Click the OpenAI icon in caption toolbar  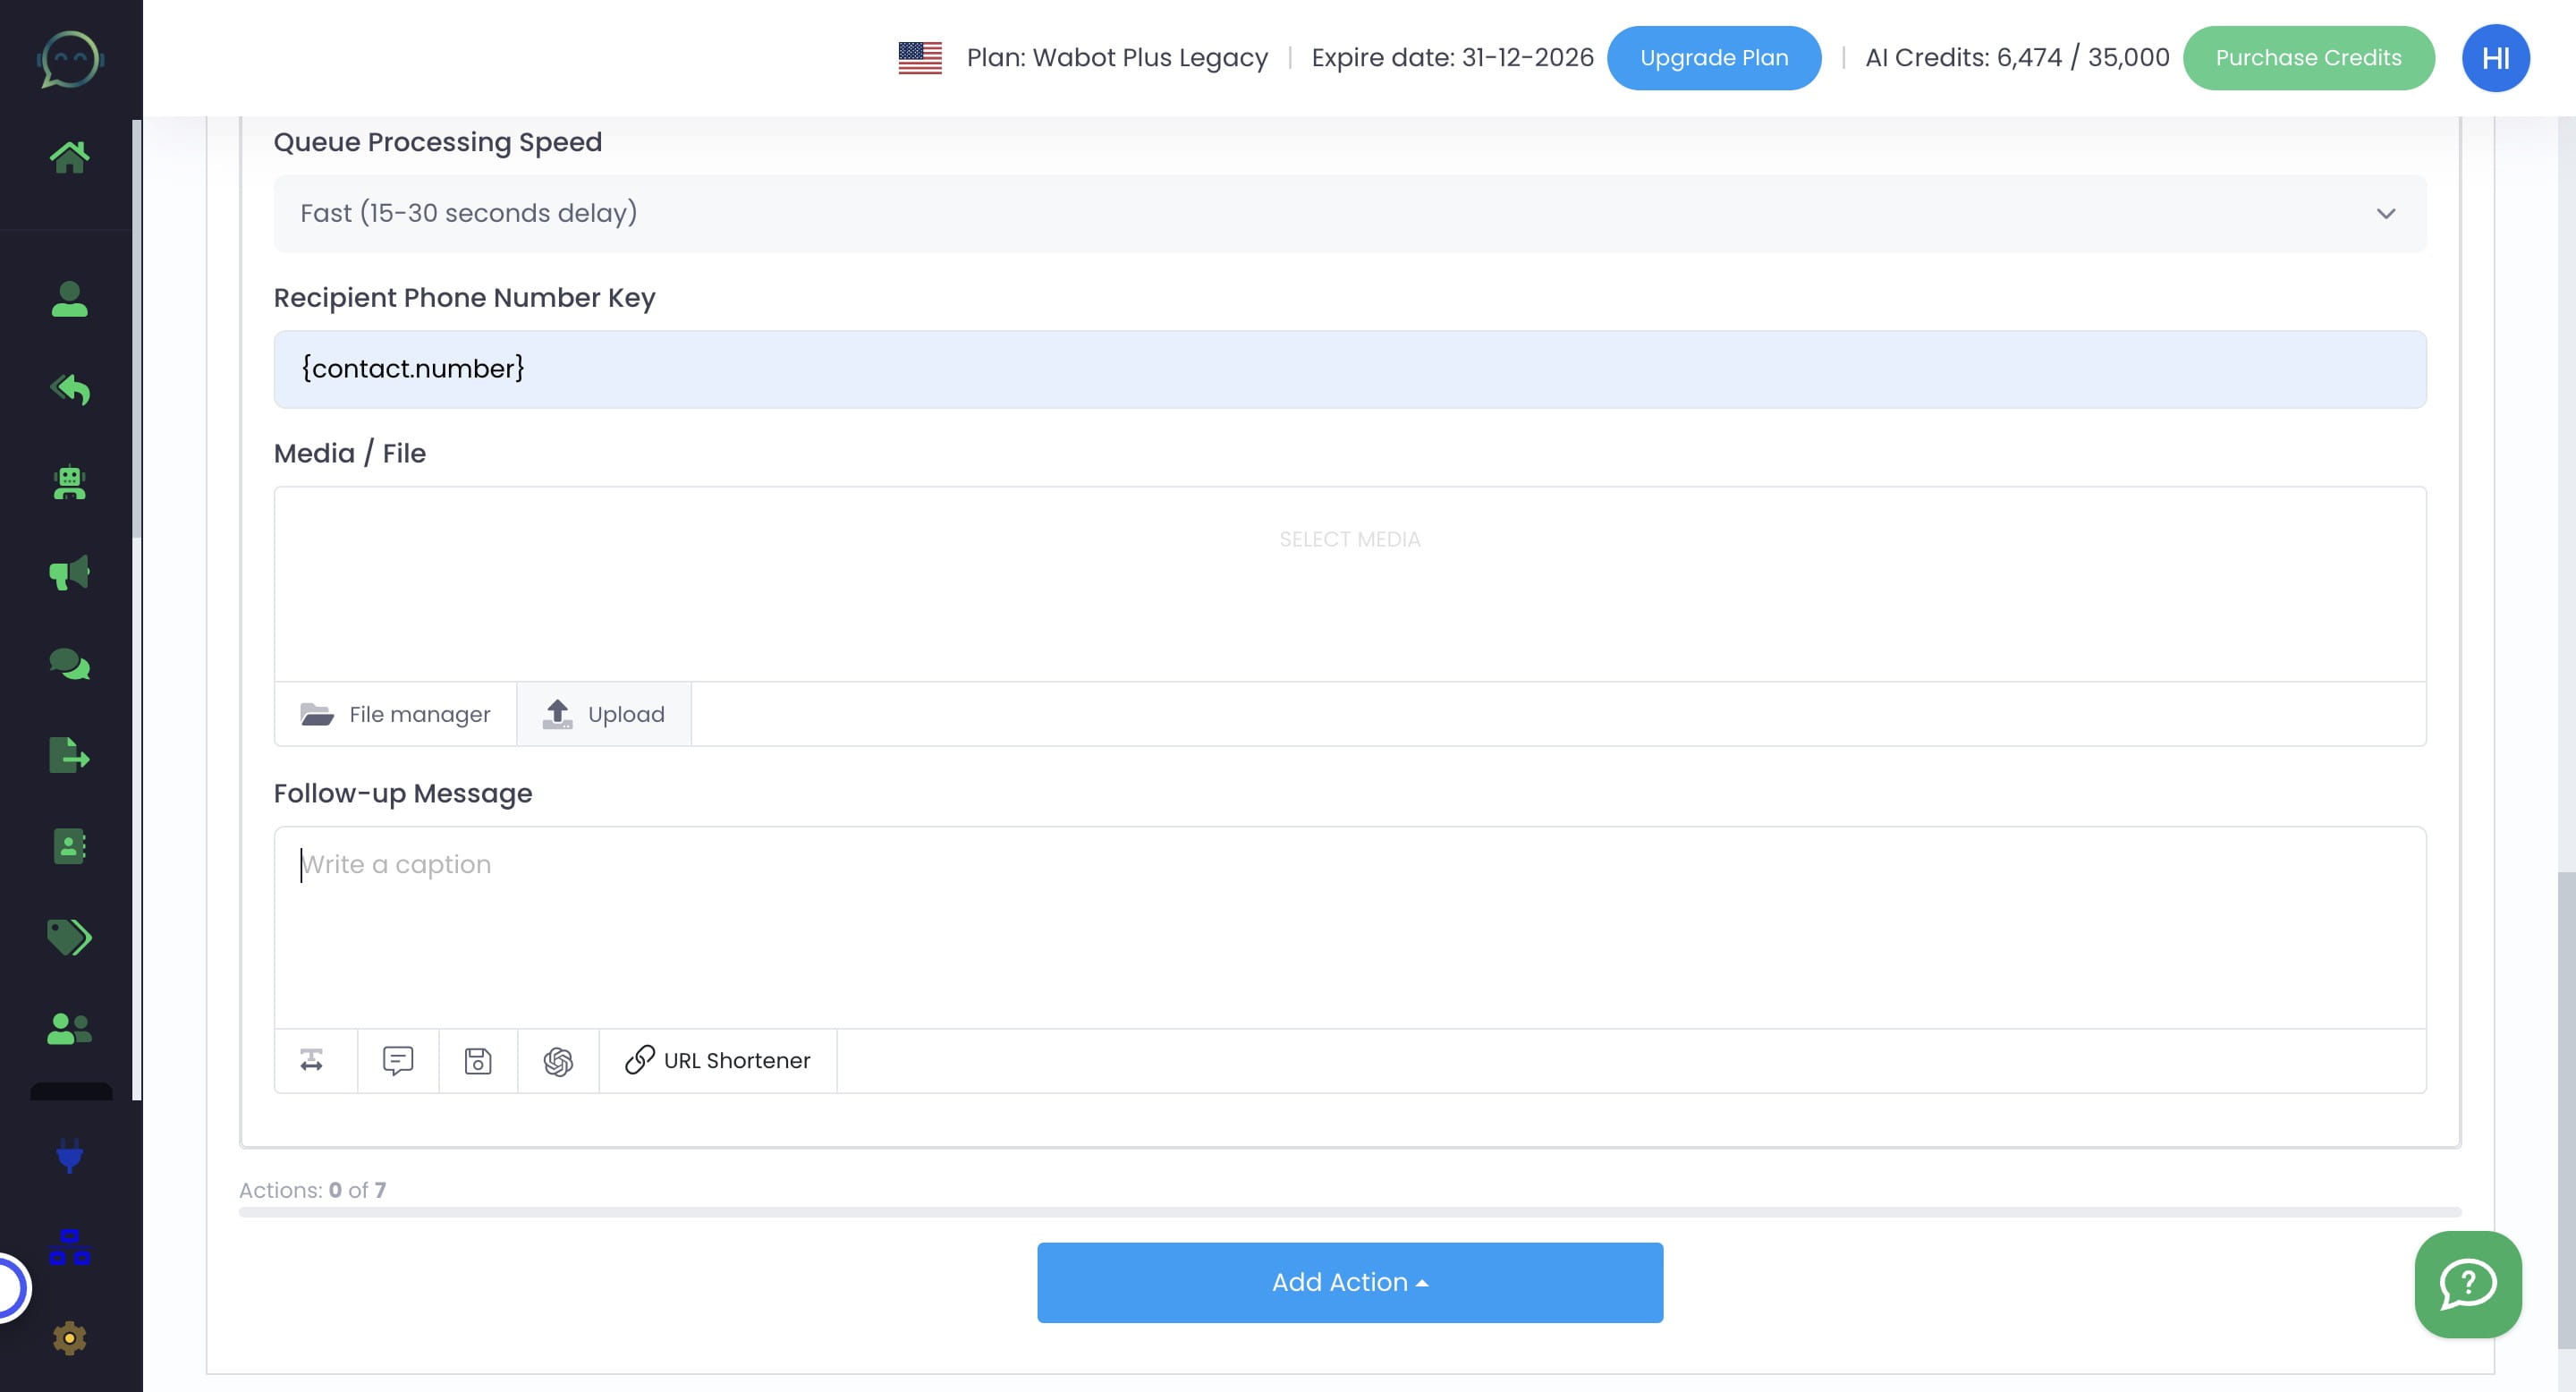tap(558, 1061)
